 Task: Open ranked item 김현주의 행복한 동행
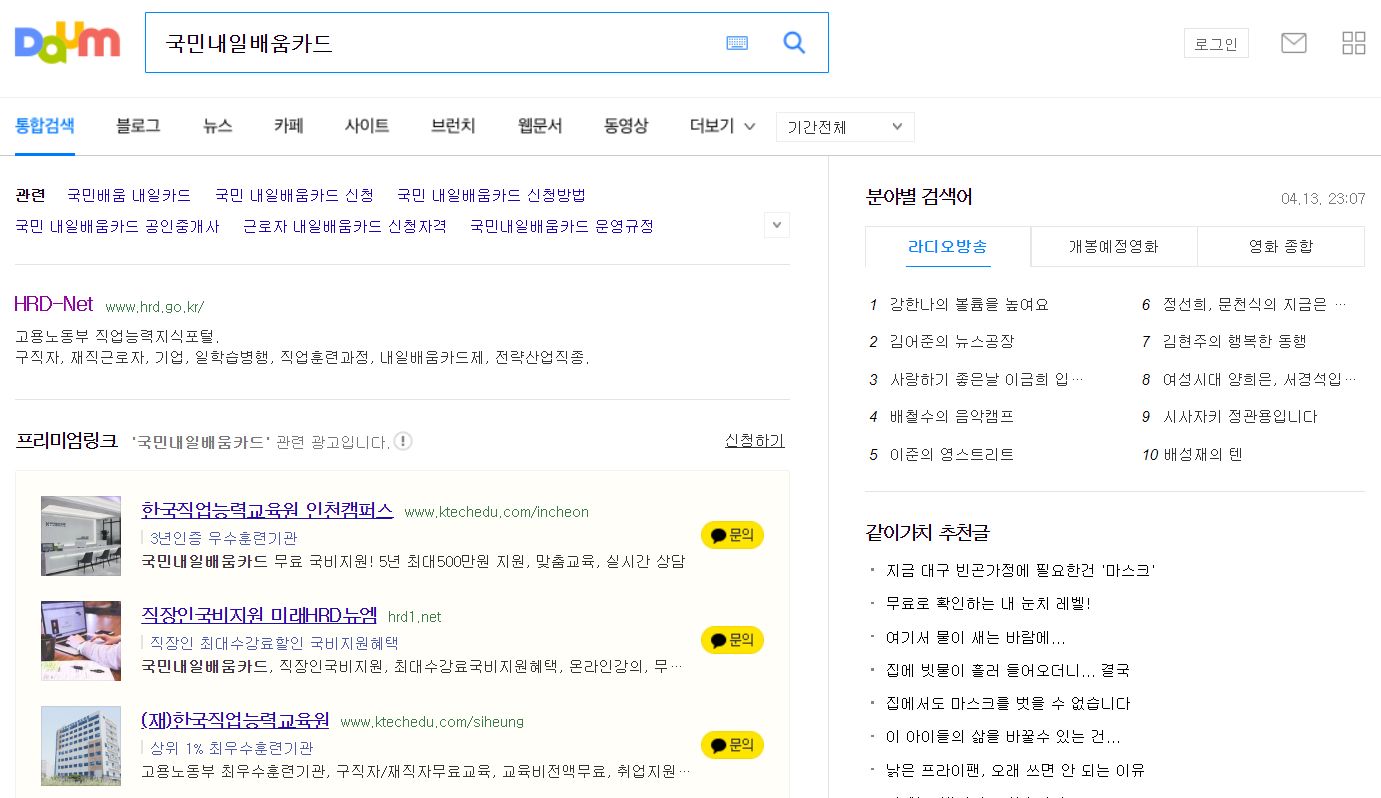(x=1235, y=341)
